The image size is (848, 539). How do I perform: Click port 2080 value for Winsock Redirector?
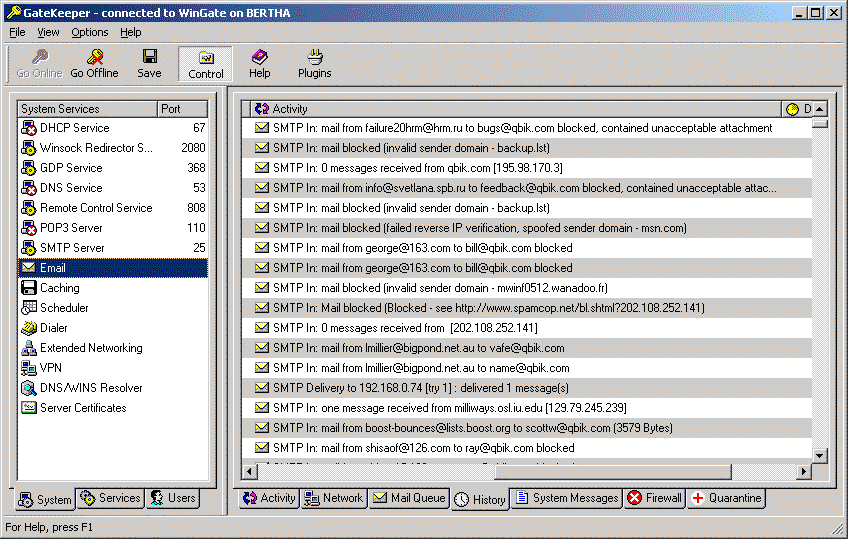pos(193,148)
